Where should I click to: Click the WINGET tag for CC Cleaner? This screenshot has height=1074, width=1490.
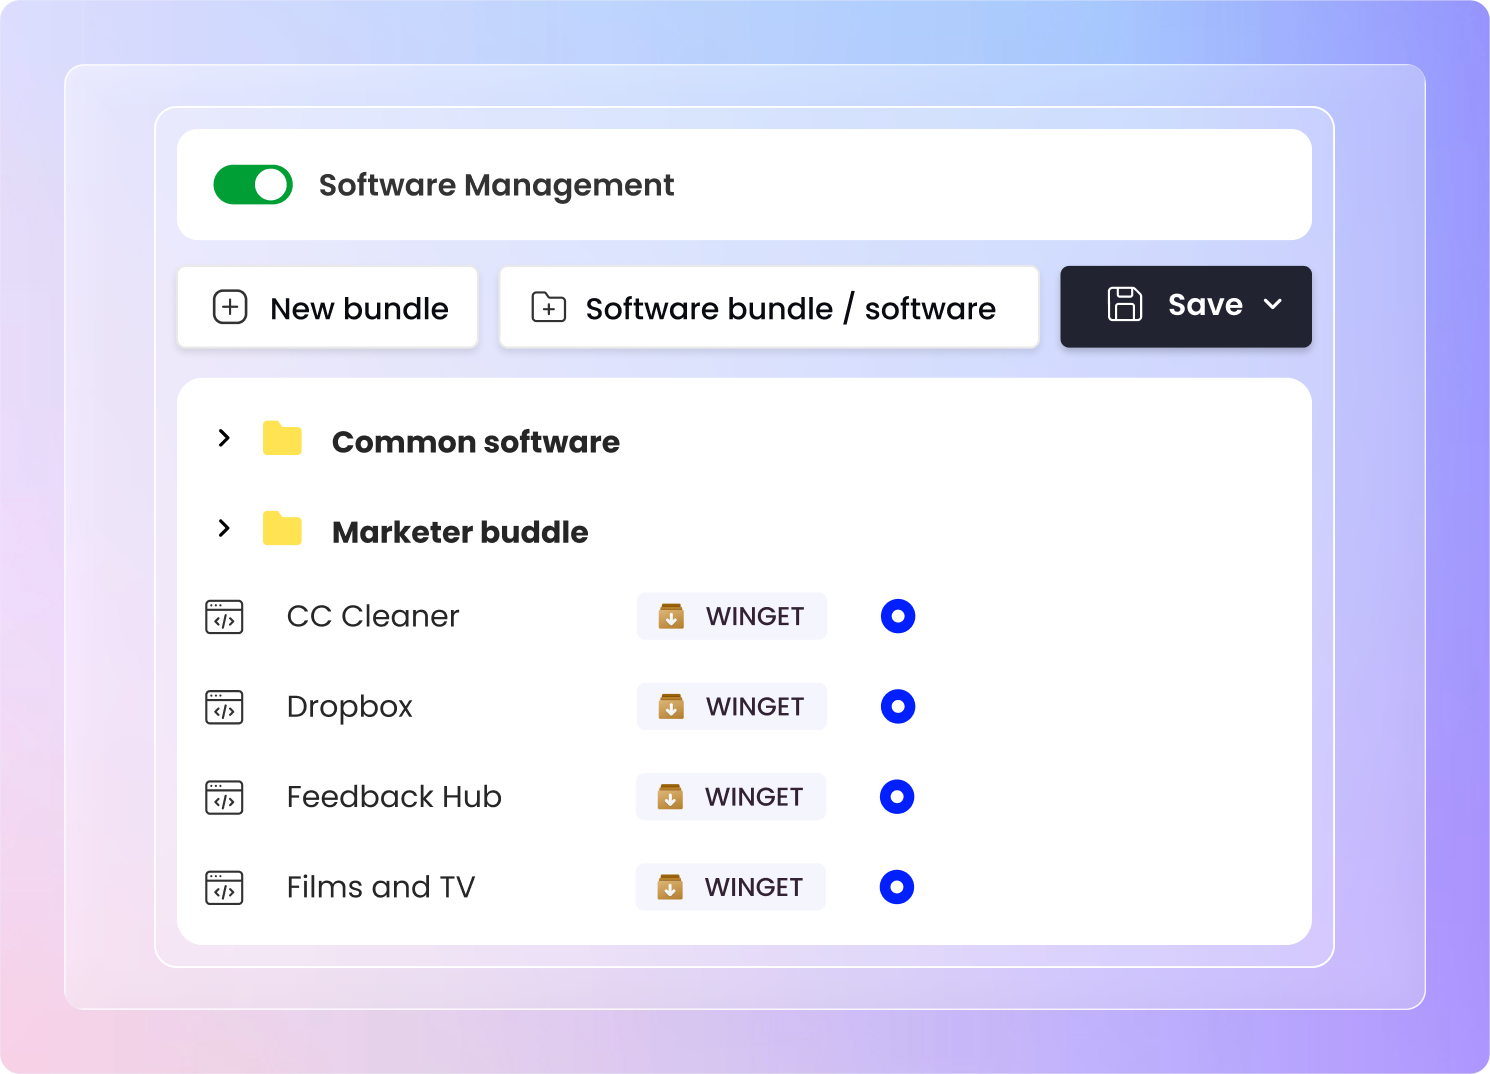732,616
